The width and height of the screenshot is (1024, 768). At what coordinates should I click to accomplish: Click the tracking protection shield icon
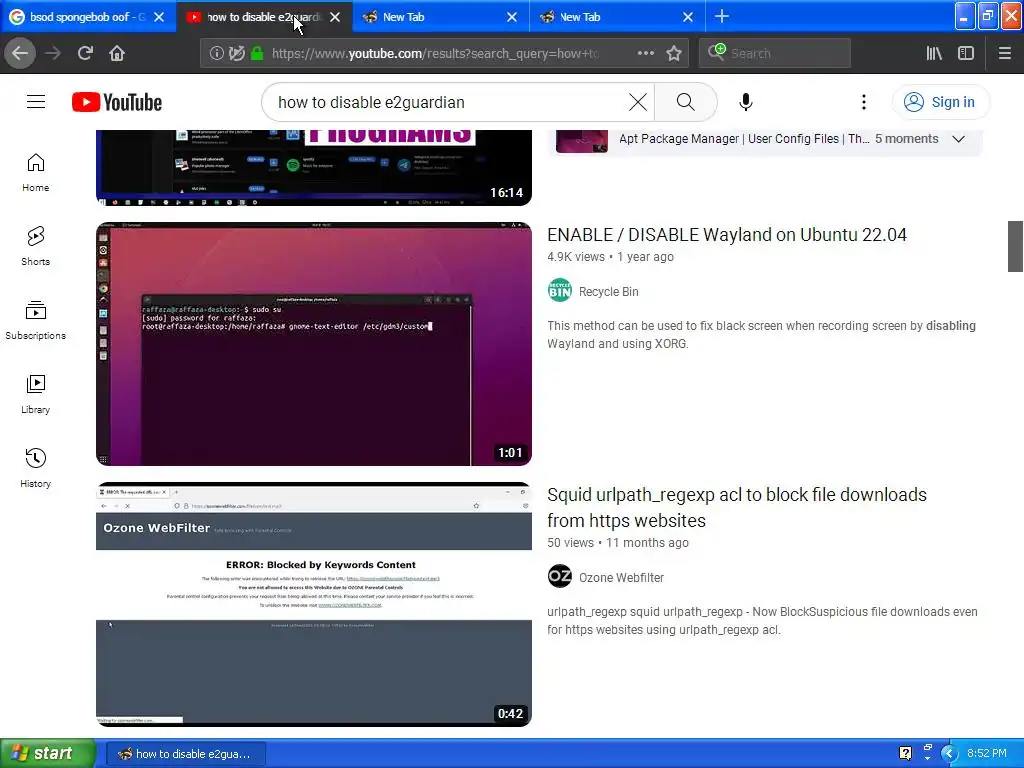pos(236,54)
